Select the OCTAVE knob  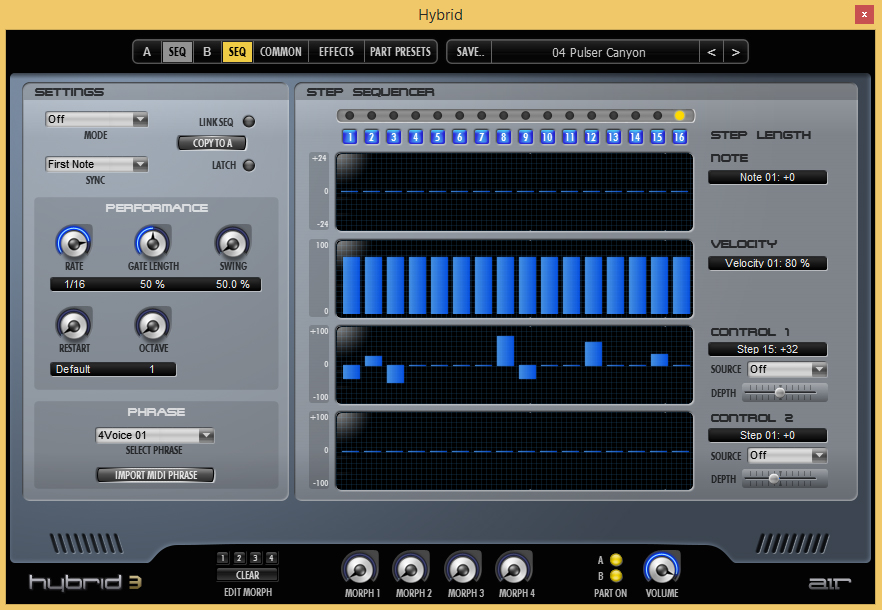152,325
